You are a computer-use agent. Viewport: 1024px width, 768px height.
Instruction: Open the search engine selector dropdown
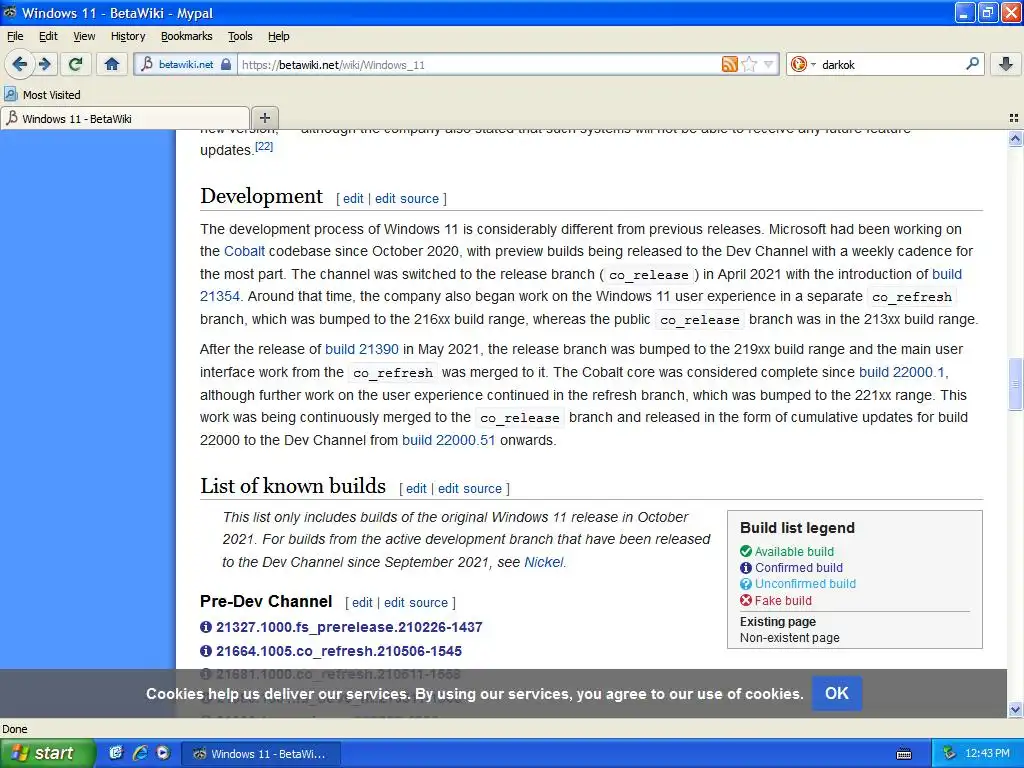pos(803,64)
